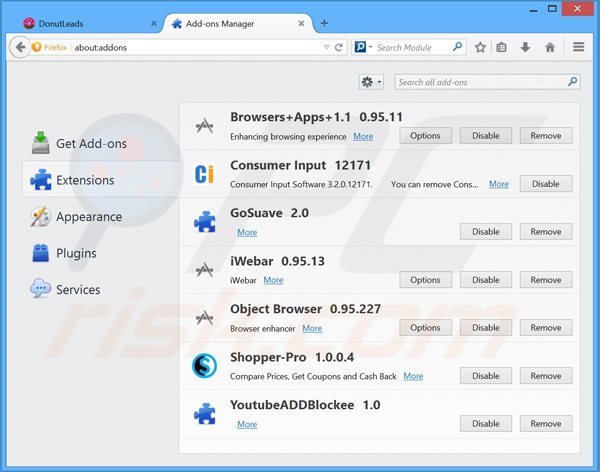The image size is (600, 472).
Task: Click the Browsers+Apps+1.1 extension icon
Action: (x=204, y=126)
